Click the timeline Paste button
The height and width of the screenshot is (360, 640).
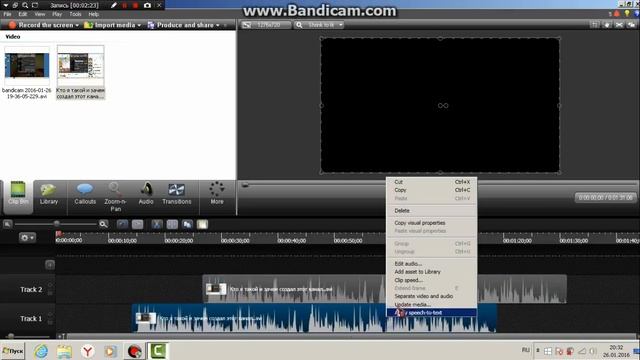point(202,224)
